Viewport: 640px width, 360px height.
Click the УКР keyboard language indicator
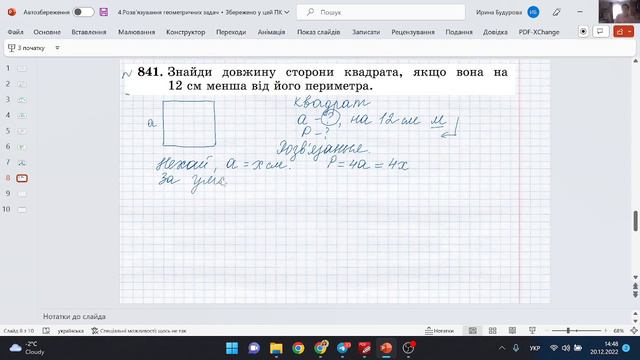click(535, 348)
